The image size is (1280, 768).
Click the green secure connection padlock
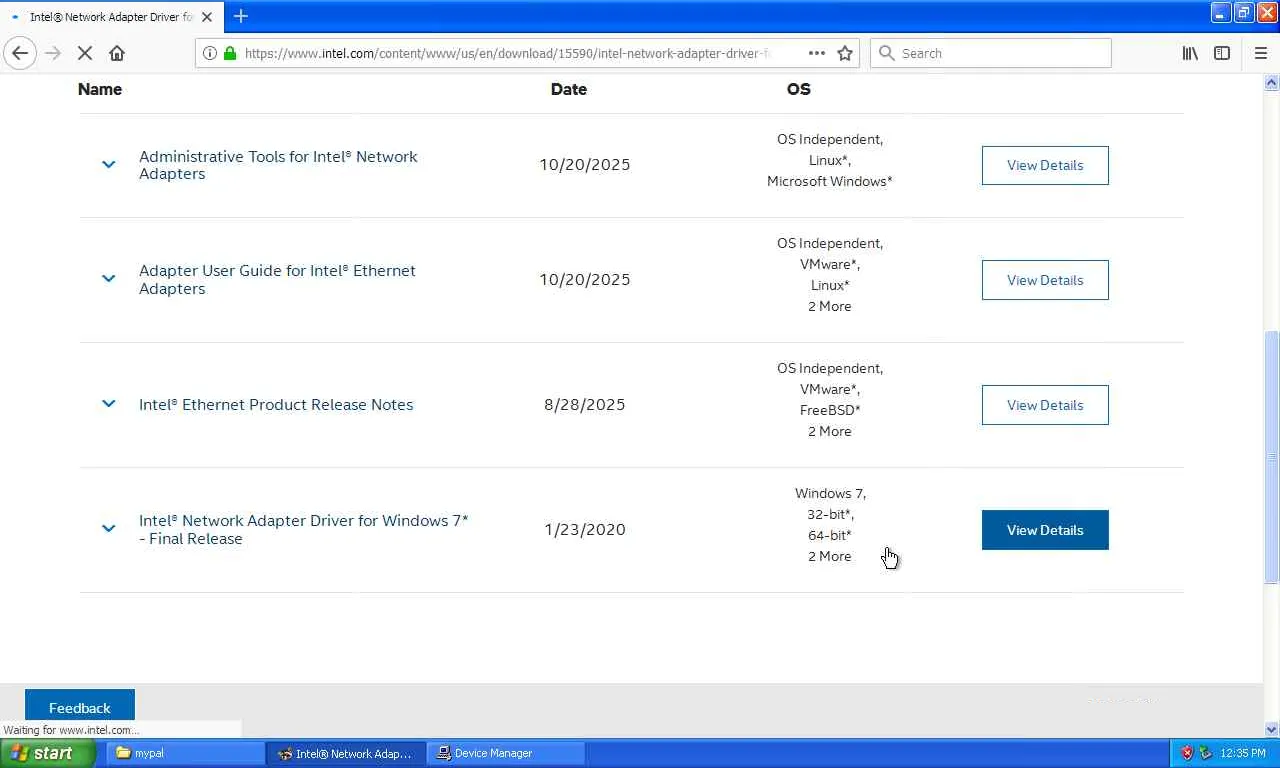230,53
